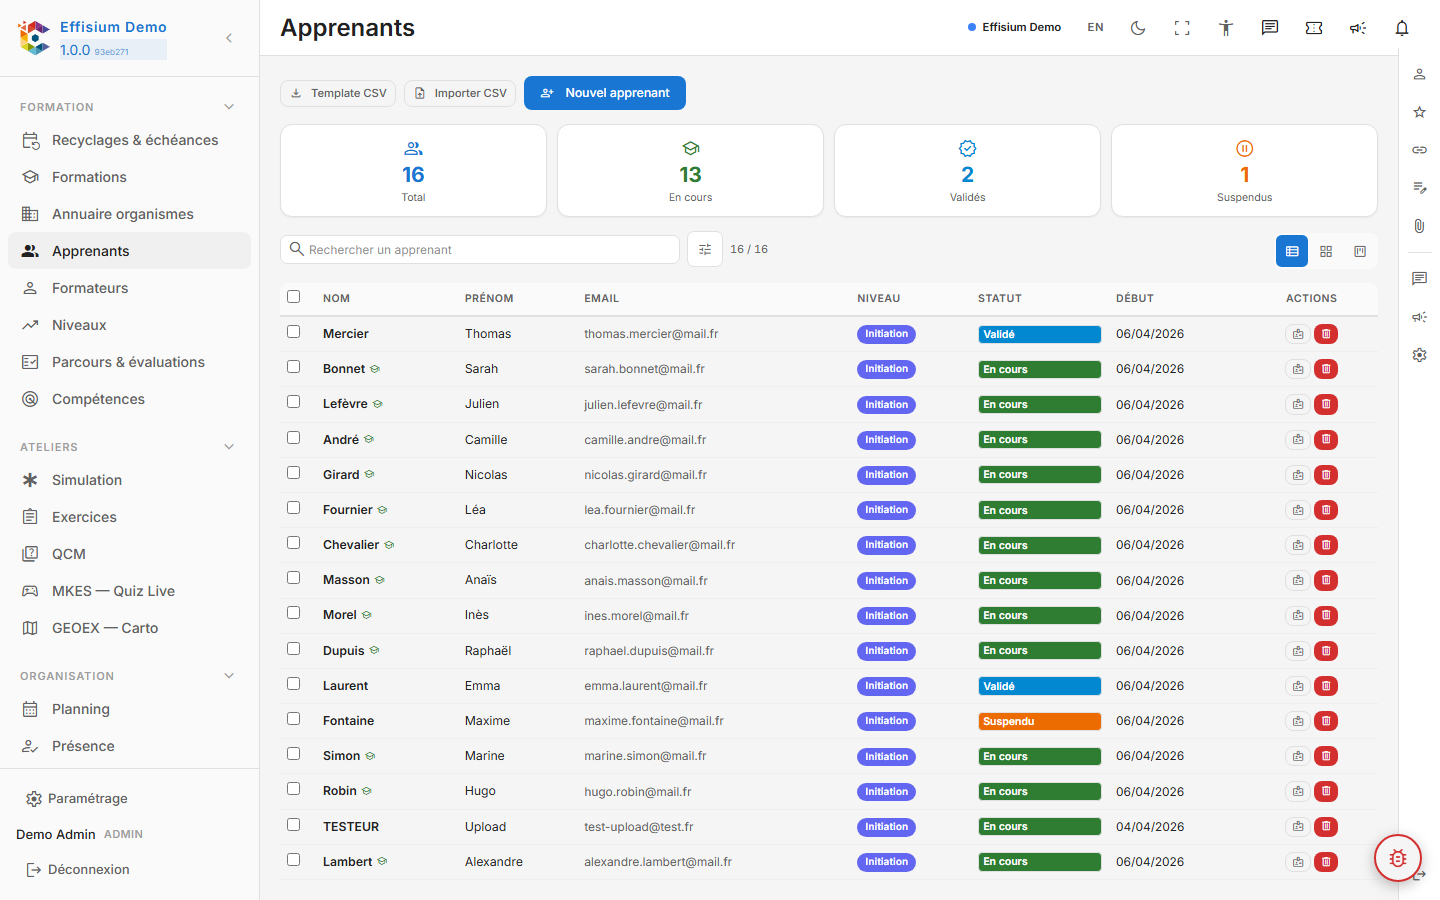Check the Girard row checkbox
The image size is (1440, 900).
[294, 472]
